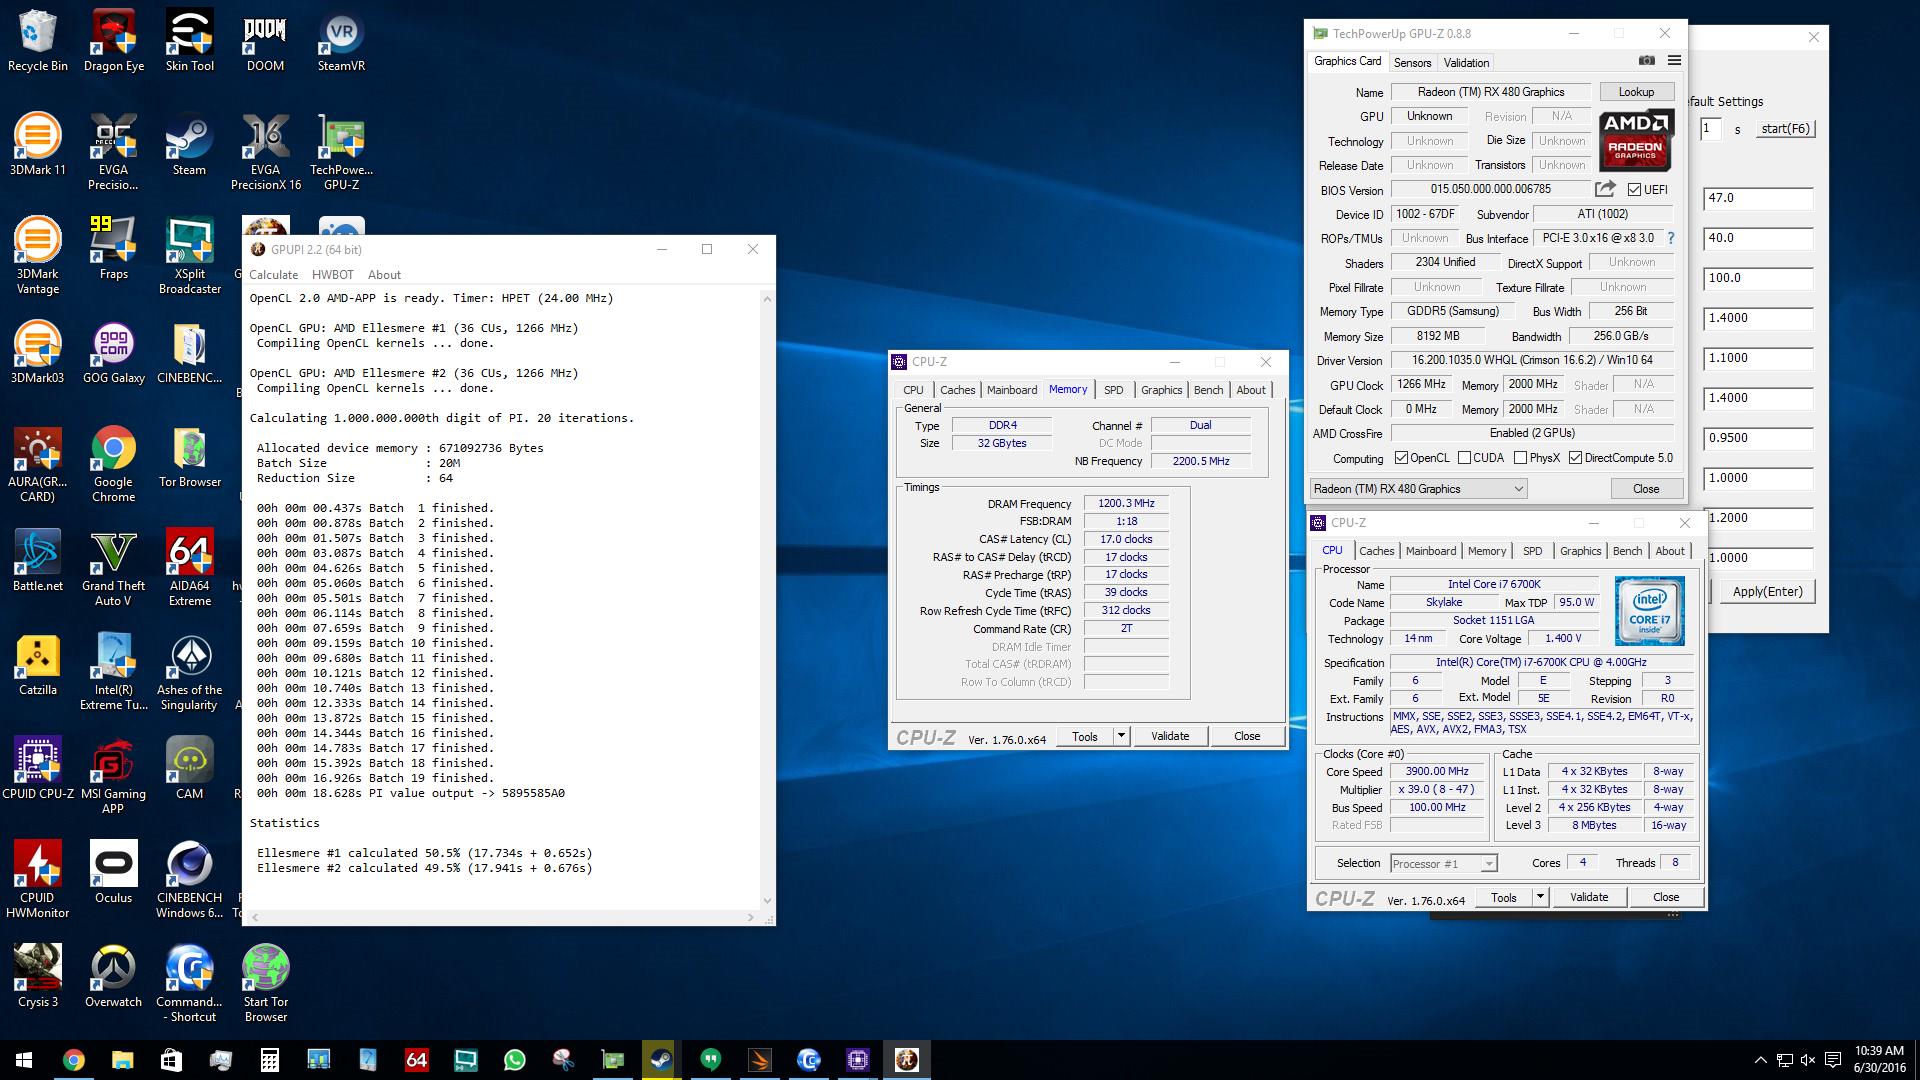Viewport: 1920px width, 1080px height.
Task: Expand the Radeon RX 480 GPU selector
Action: [x=1418, y=489]
